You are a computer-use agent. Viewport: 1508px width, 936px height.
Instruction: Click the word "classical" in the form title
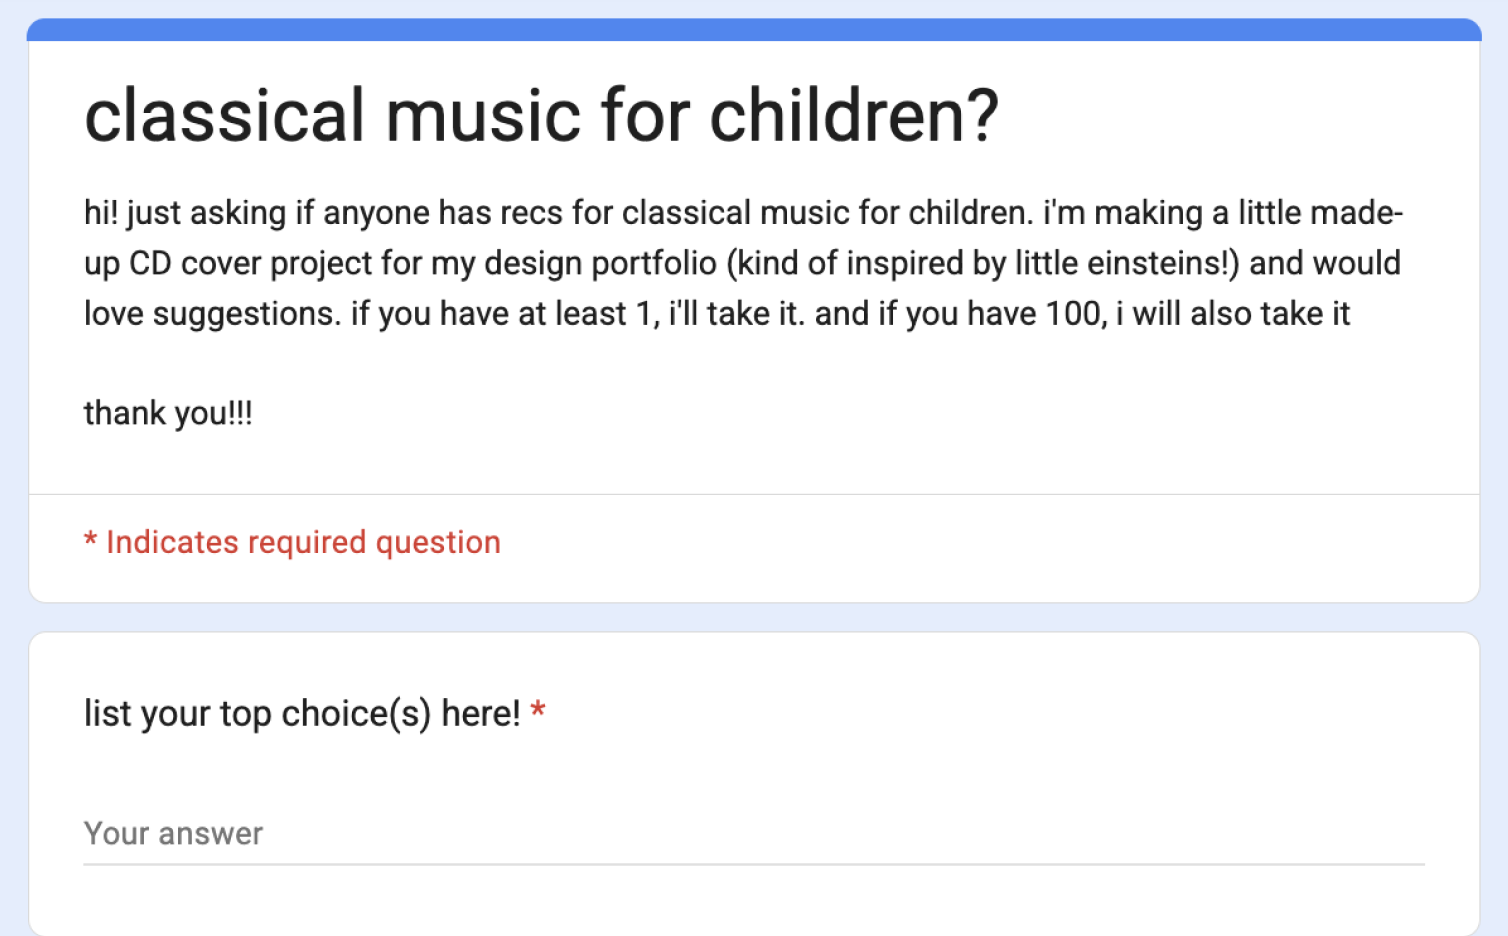[224, 116]
